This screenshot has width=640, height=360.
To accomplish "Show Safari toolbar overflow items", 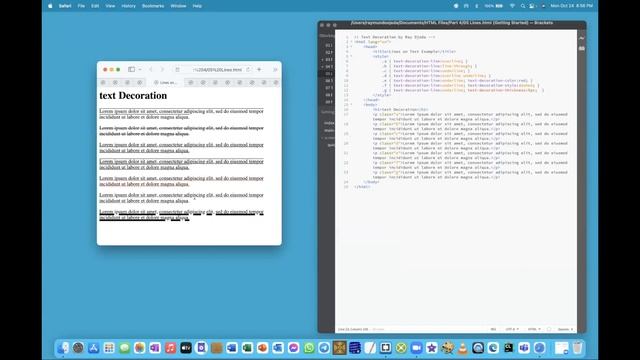I will tap(275, 69).
